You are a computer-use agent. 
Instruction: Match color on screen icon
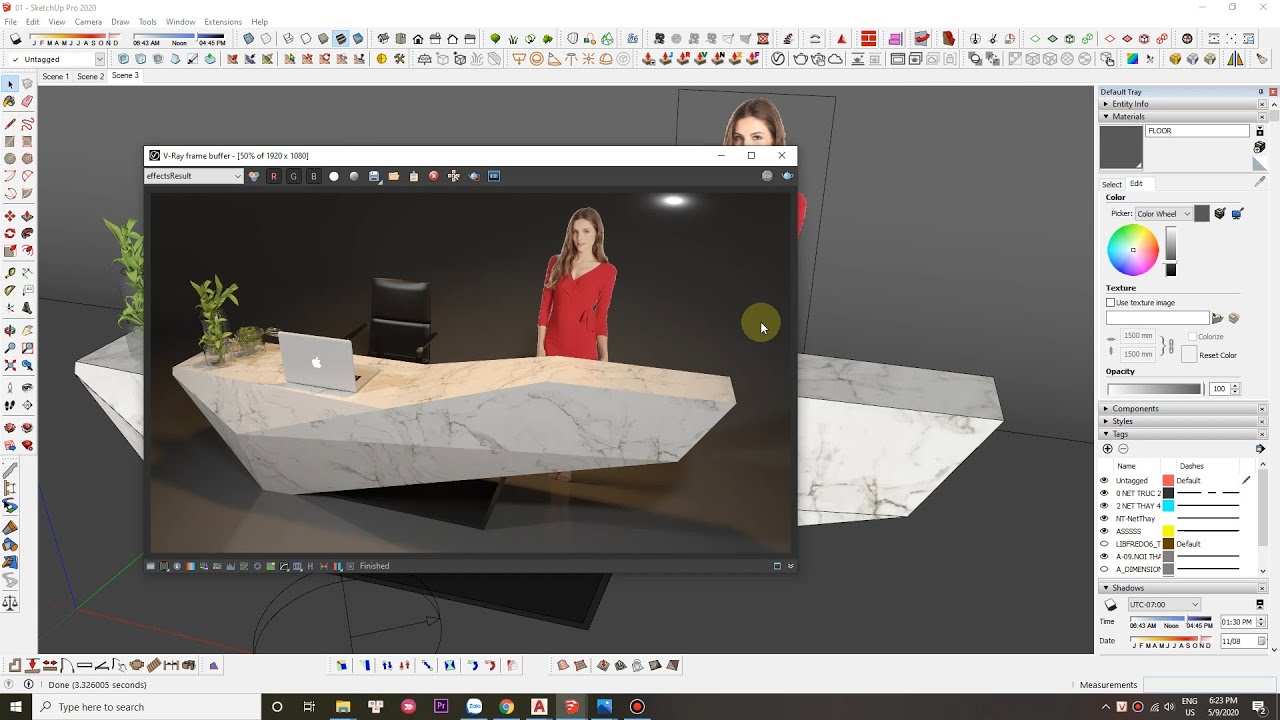tap(1237, 213)
